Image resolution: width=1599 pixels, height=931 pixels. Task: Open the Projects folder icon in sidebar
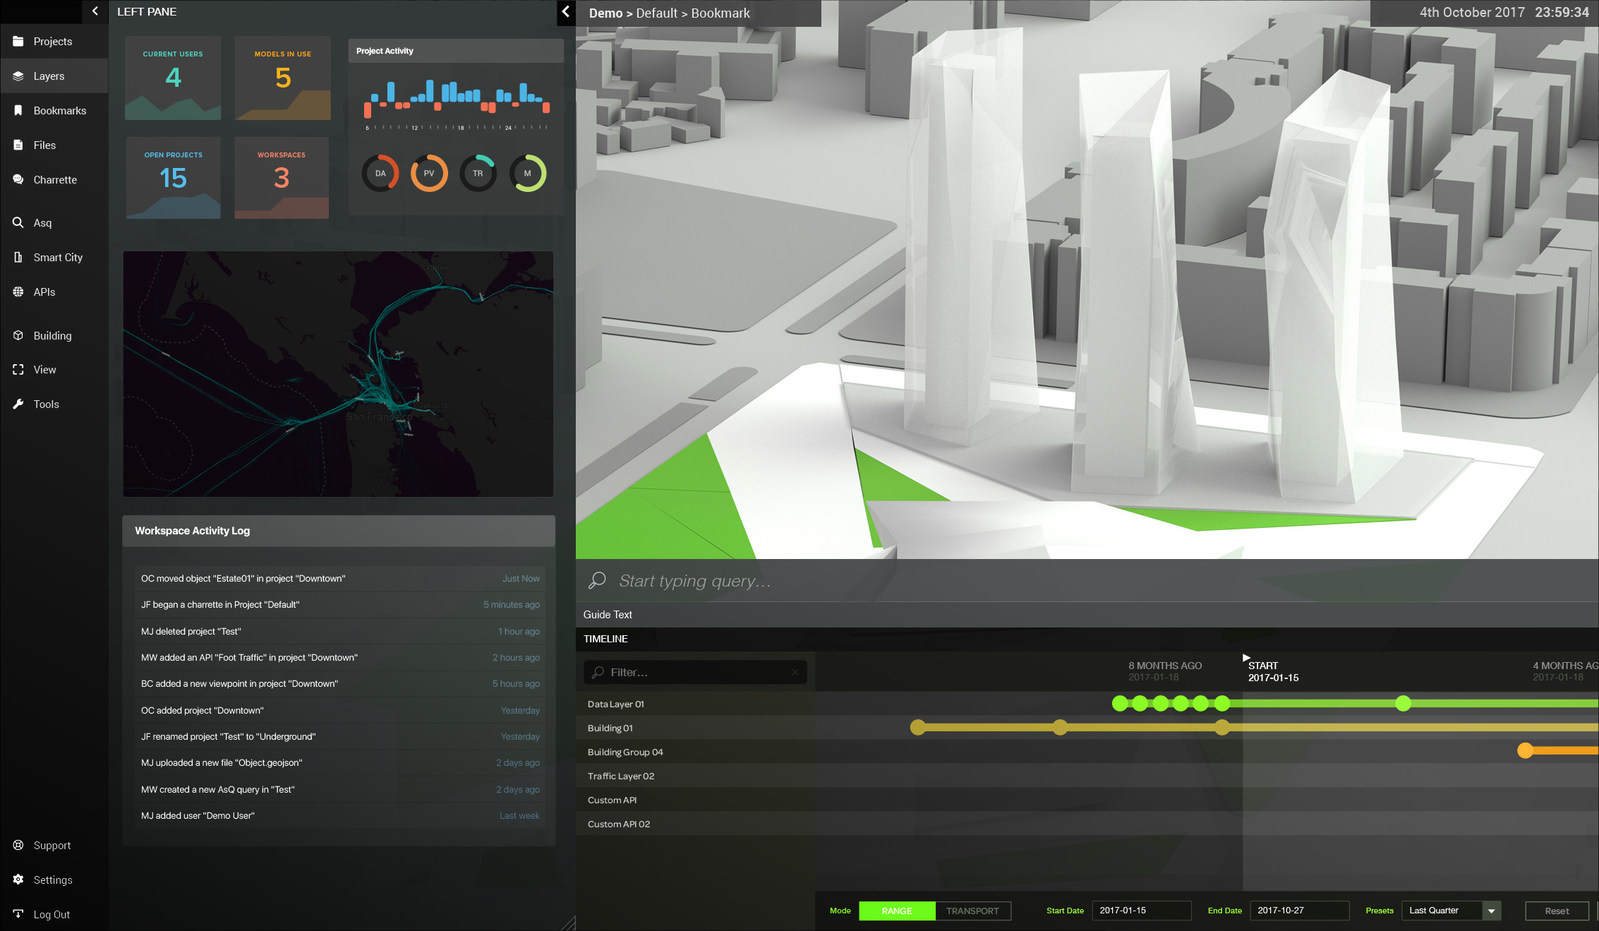tap(18, 41)
